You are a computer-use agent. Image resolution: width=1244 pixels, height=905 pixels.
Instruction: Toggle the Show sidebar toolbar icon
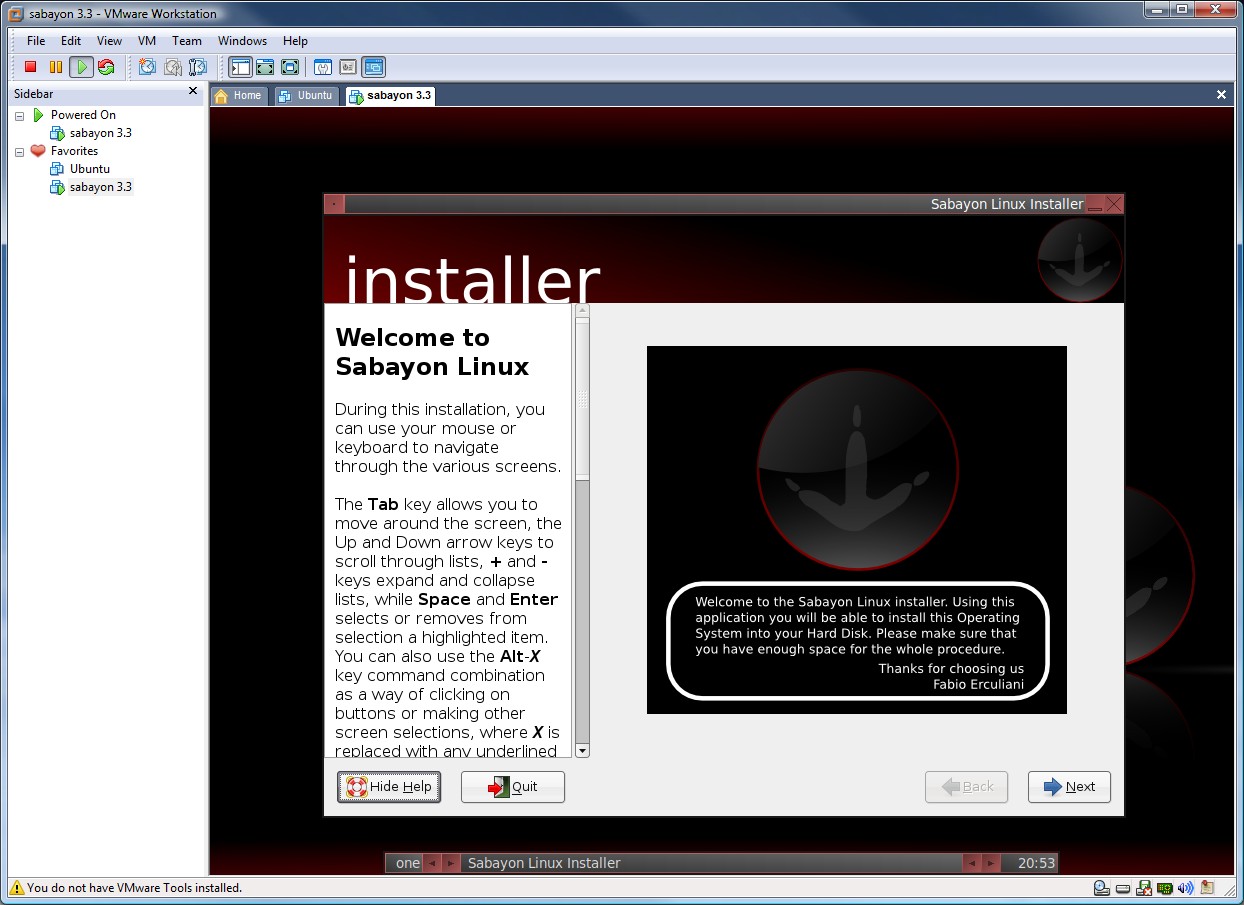tap(240, 67)
